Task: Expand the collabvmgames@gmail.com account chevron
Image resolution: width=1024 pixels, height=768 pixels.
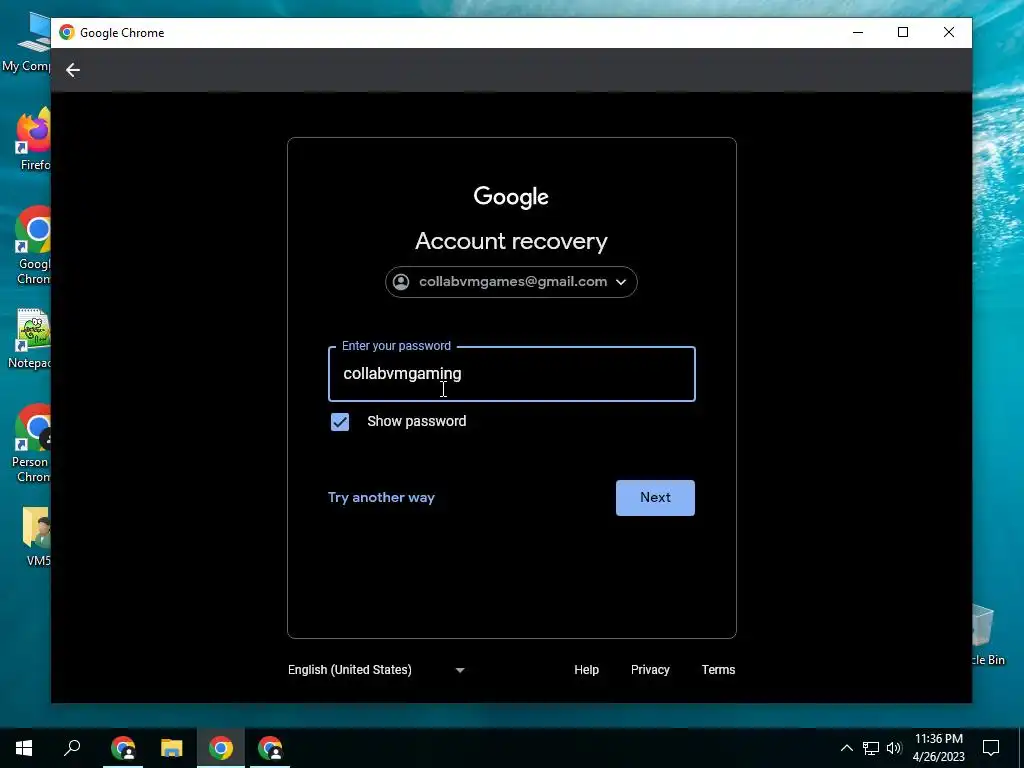Action: point(621,282)
